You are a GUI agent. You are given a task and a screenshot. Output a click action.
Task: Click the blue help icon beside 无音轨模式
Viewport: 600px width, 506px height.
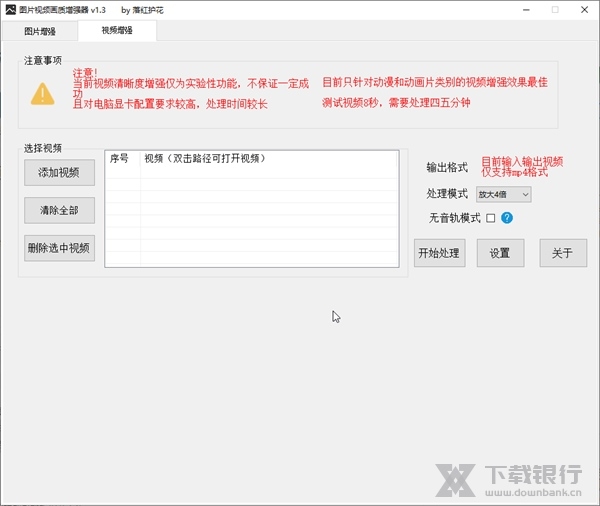click(x=507, y=218)
